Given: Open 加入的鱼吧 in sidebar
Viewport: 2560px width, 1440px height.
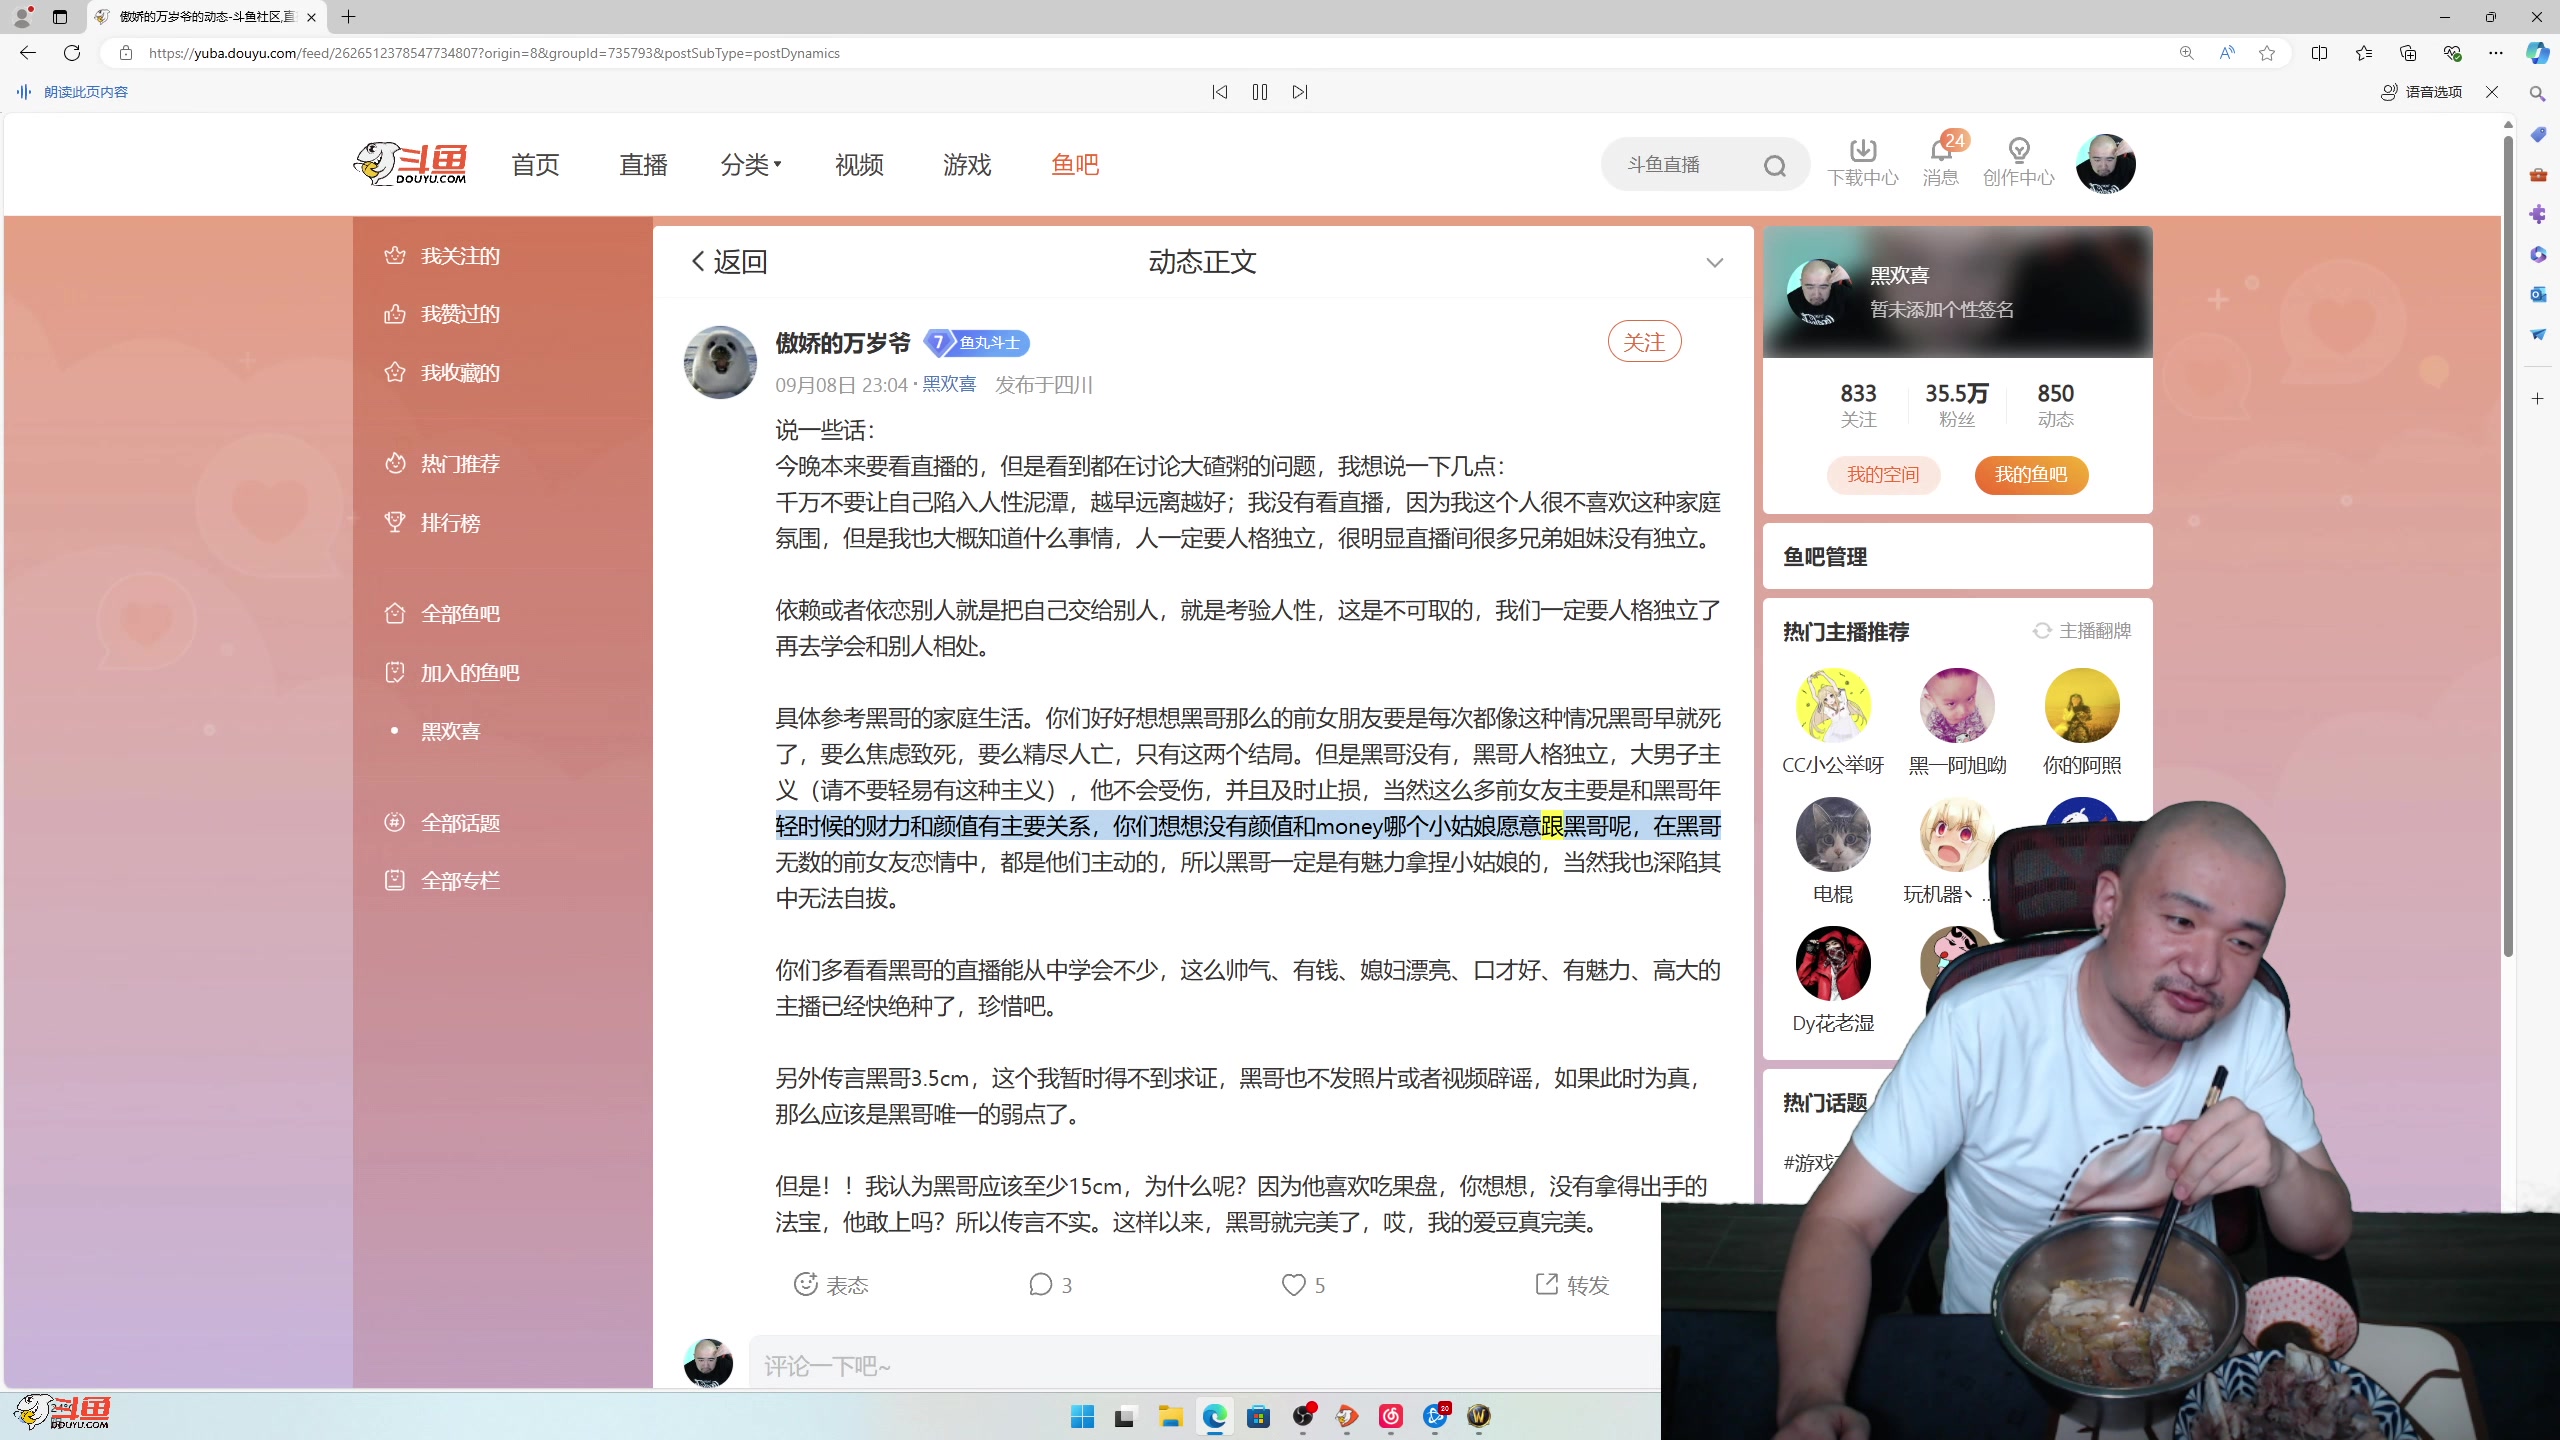Looking at the screenshot, I should pos(451,672).
